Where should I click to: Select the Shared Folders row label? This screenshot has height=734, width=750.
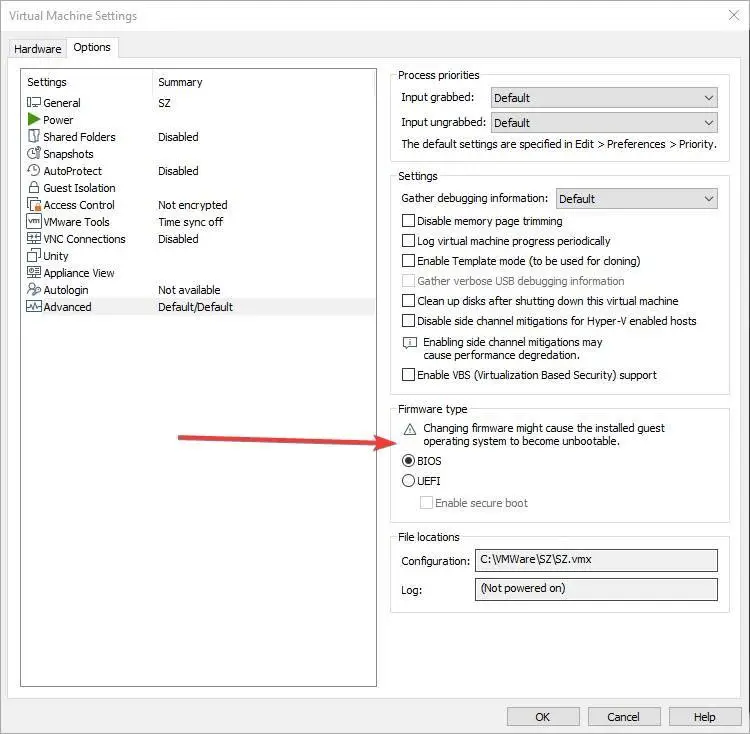[x=79, y=137]
